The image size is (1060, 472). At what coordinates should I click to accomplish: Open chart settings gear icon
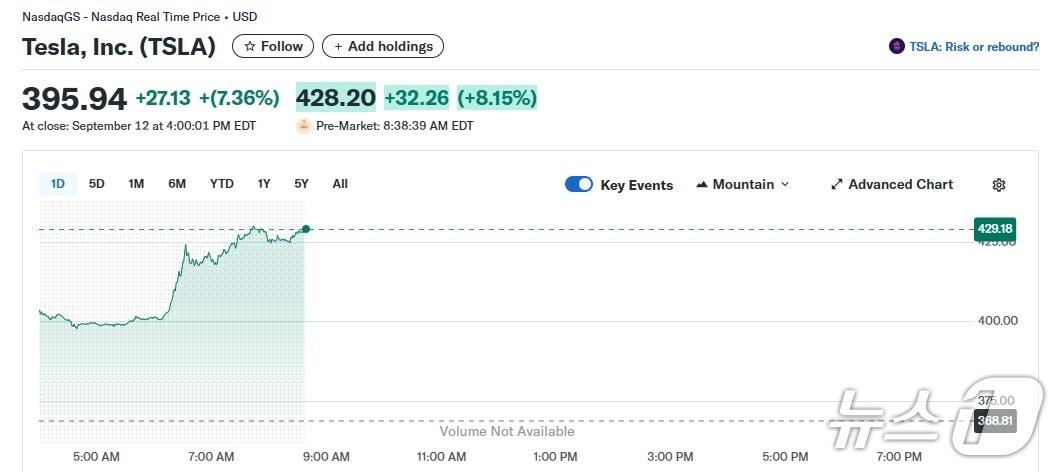tap(998, 185)
